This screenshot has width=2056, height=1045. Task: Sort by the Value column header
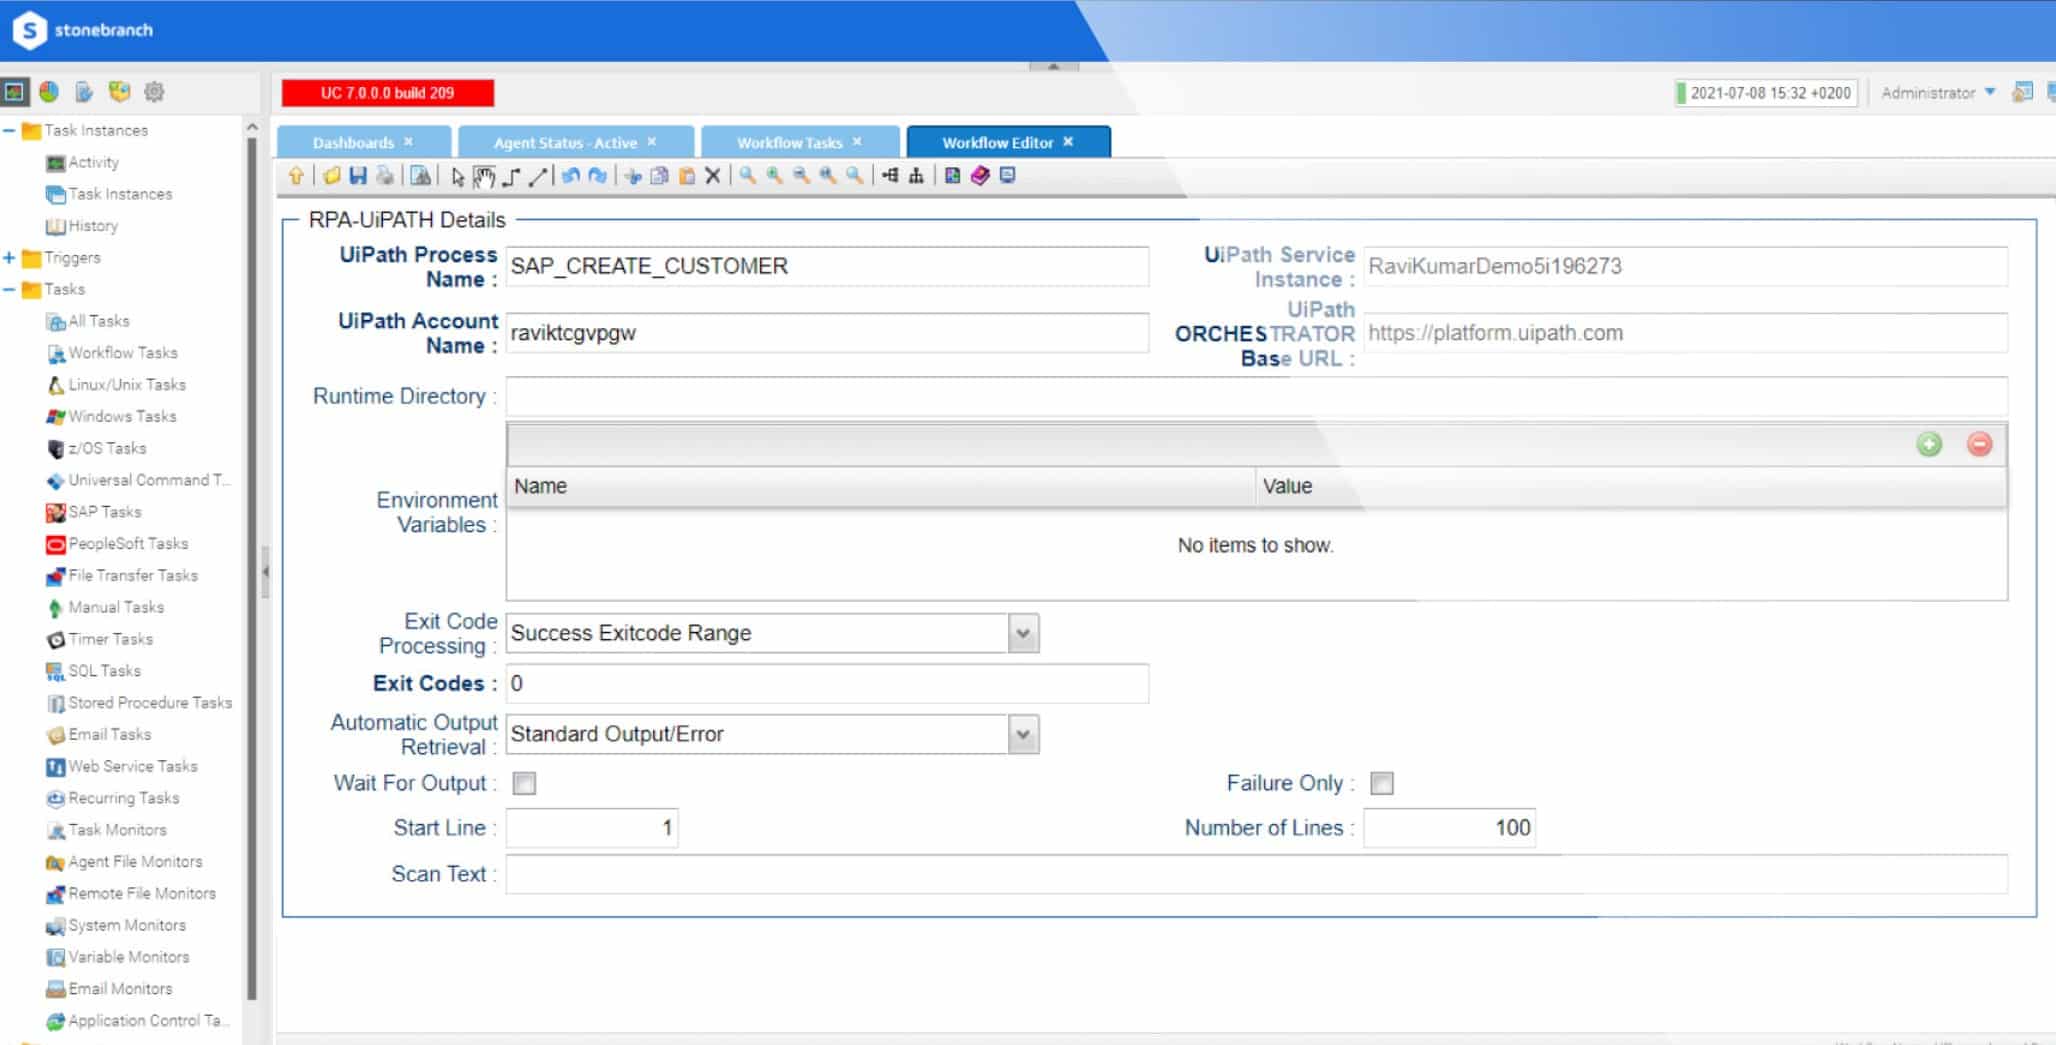click(x=1631, y=486)
